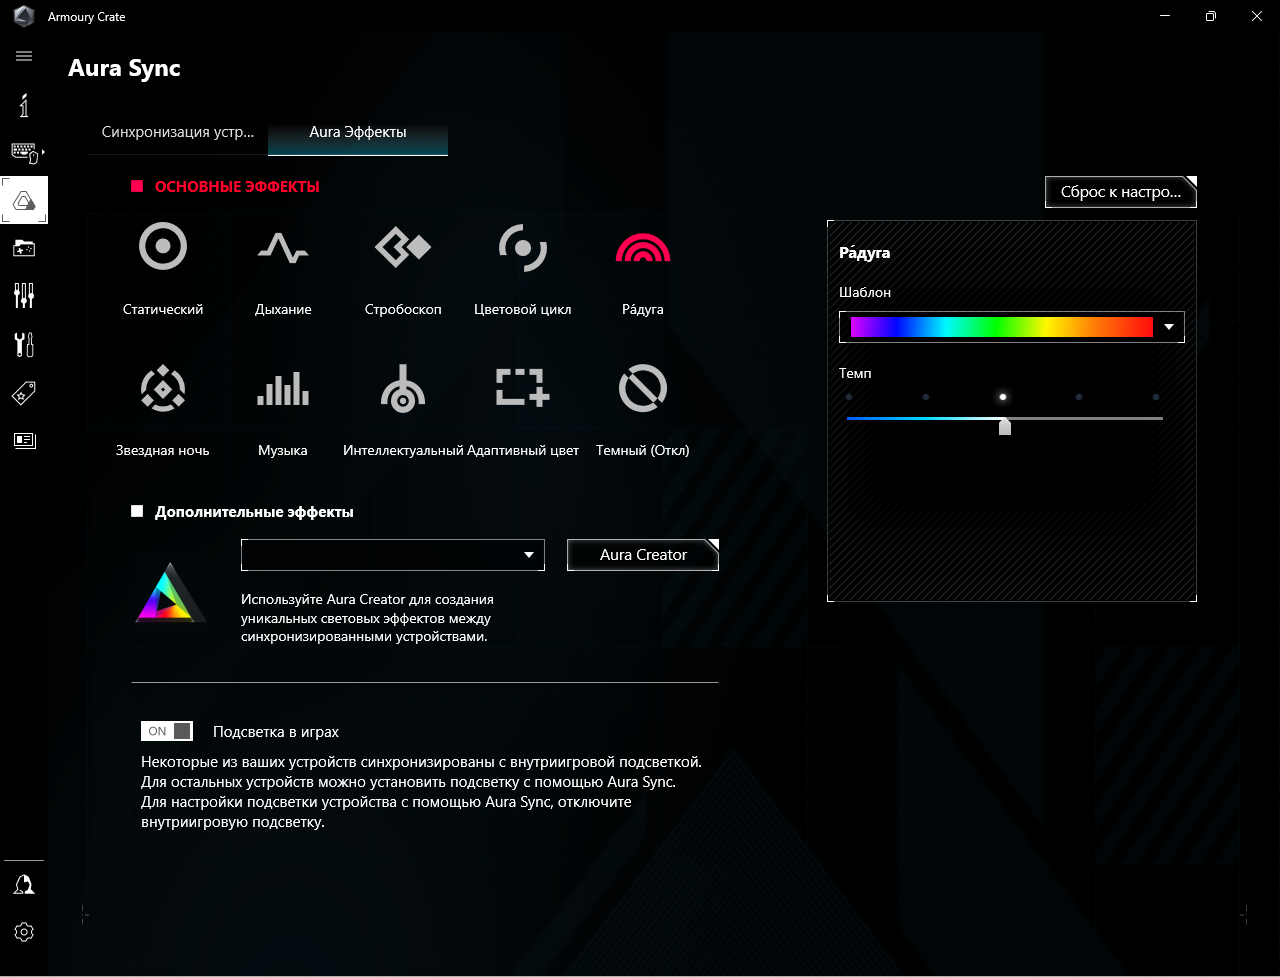The width and height of the screenshot is (1280, 977).
Task: Select the Музыка effect
Action: coord(283,388)
